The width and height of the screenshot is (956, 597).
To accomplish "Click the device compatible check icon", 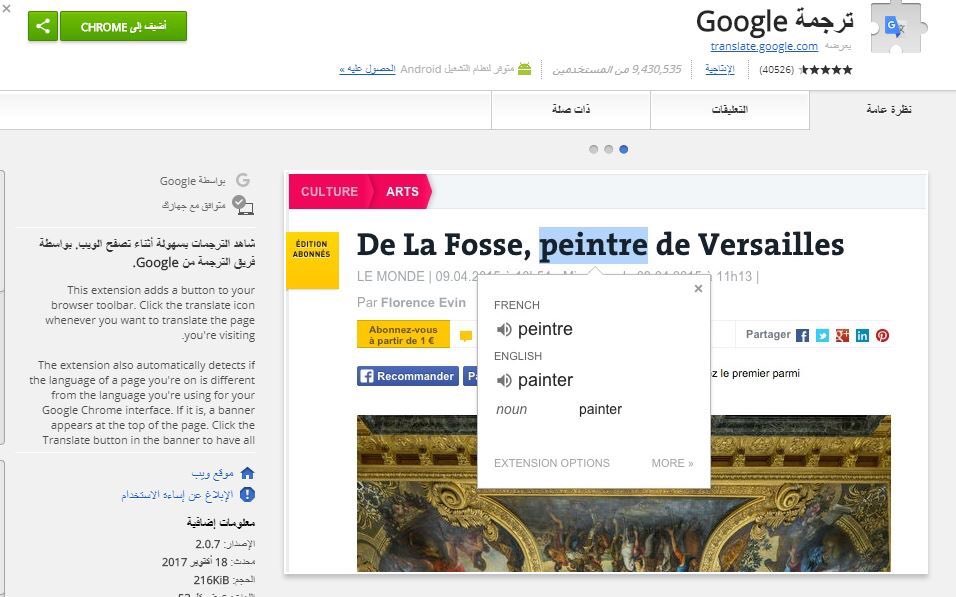I will [x=243, y=205].
